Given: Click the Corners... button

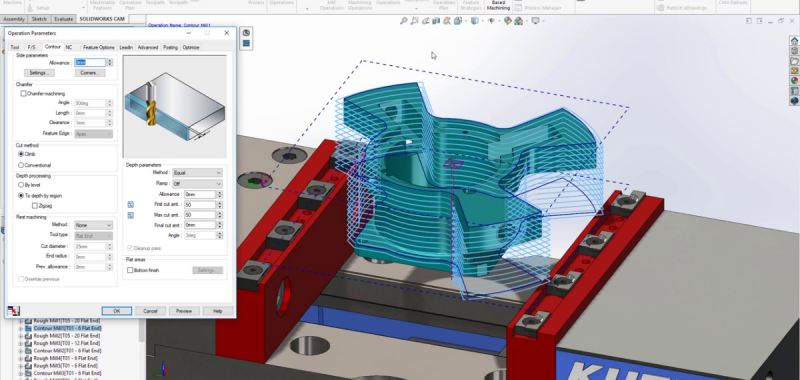Looking at the screenshot, I should [90, 73].
